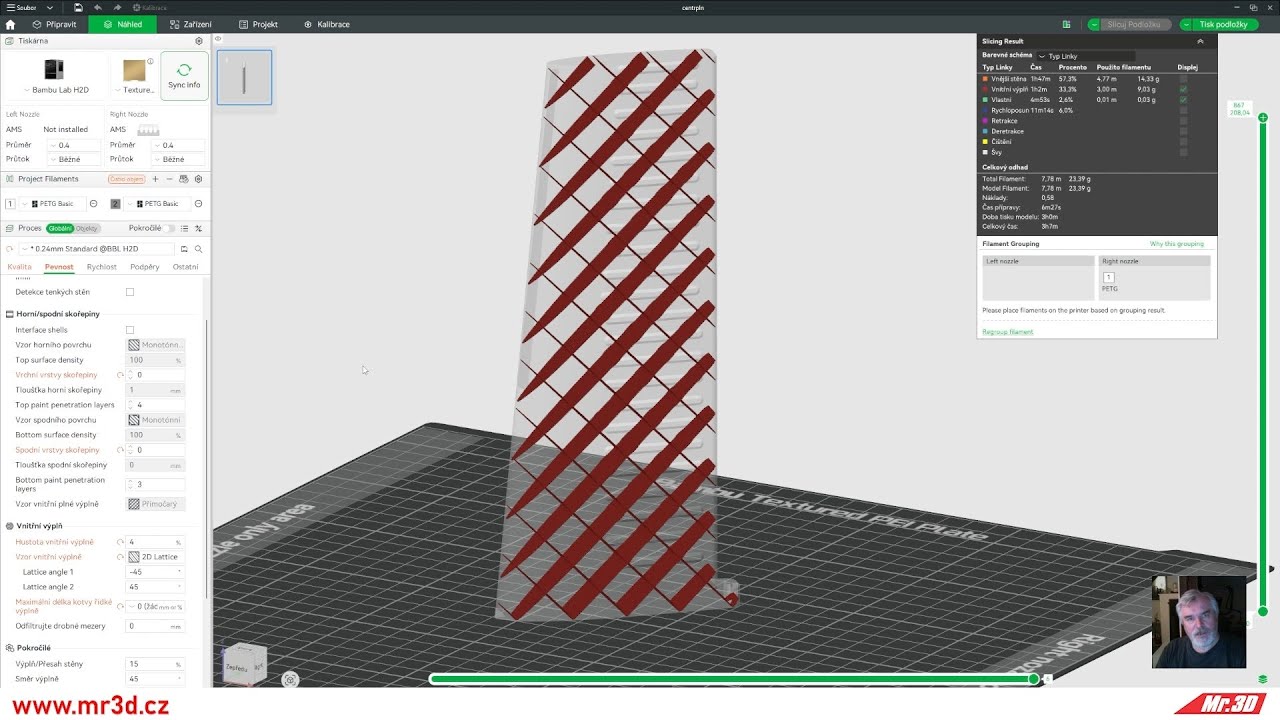Go to the Home screen icon
This screenshot has height=720, width=1280.
(10, 24)
